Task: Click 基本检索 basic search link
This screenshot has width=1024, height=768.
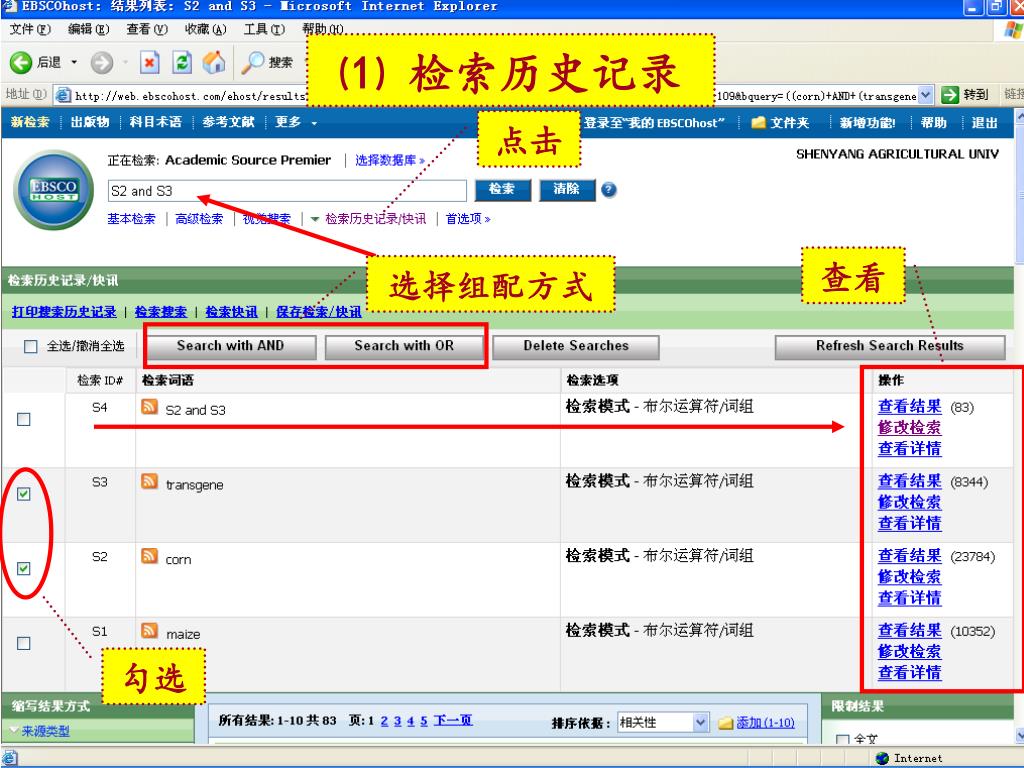Action: [131, 219]
